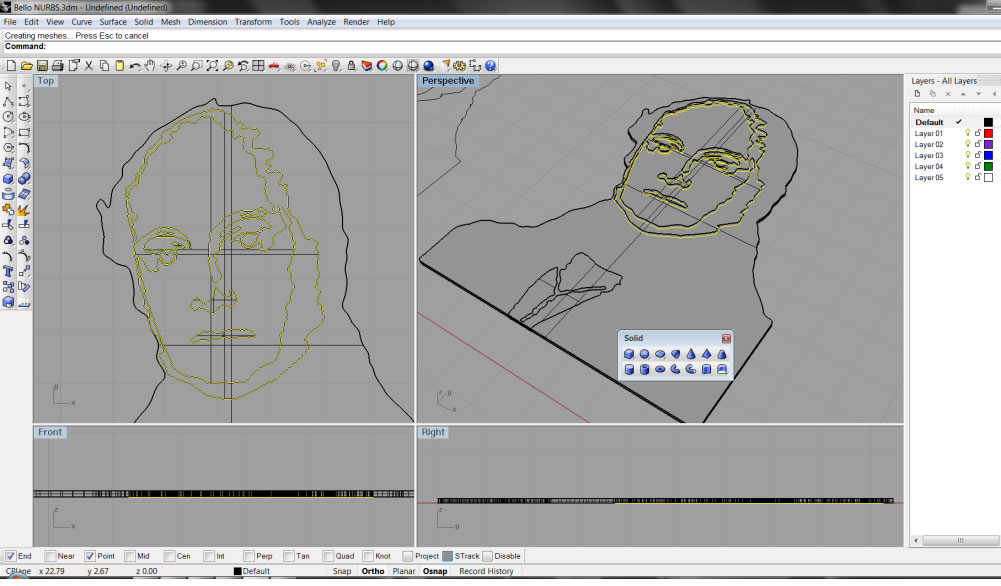This screenshot has width=1001, height=586.
Task: Toggle Ortho in the status bar
Action: (x=373, y=571)
